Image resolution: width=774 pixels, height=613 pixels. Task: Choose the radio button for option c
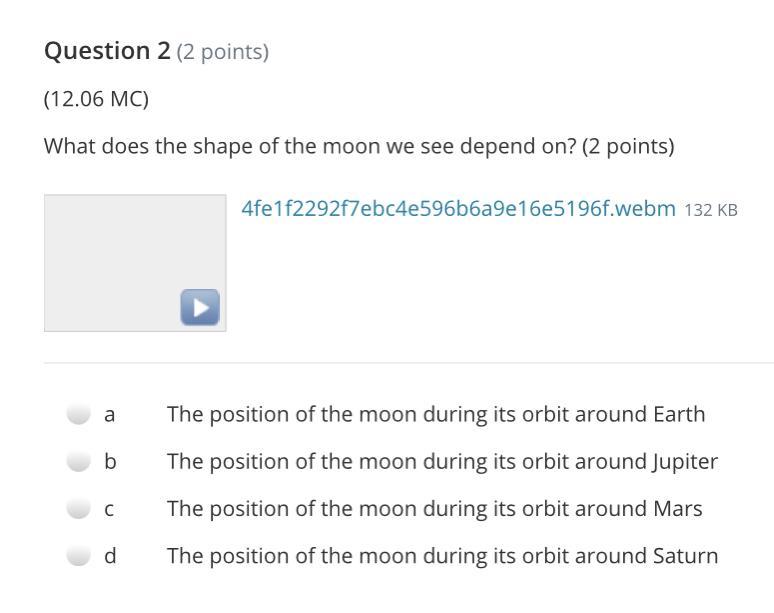point(79,508)
